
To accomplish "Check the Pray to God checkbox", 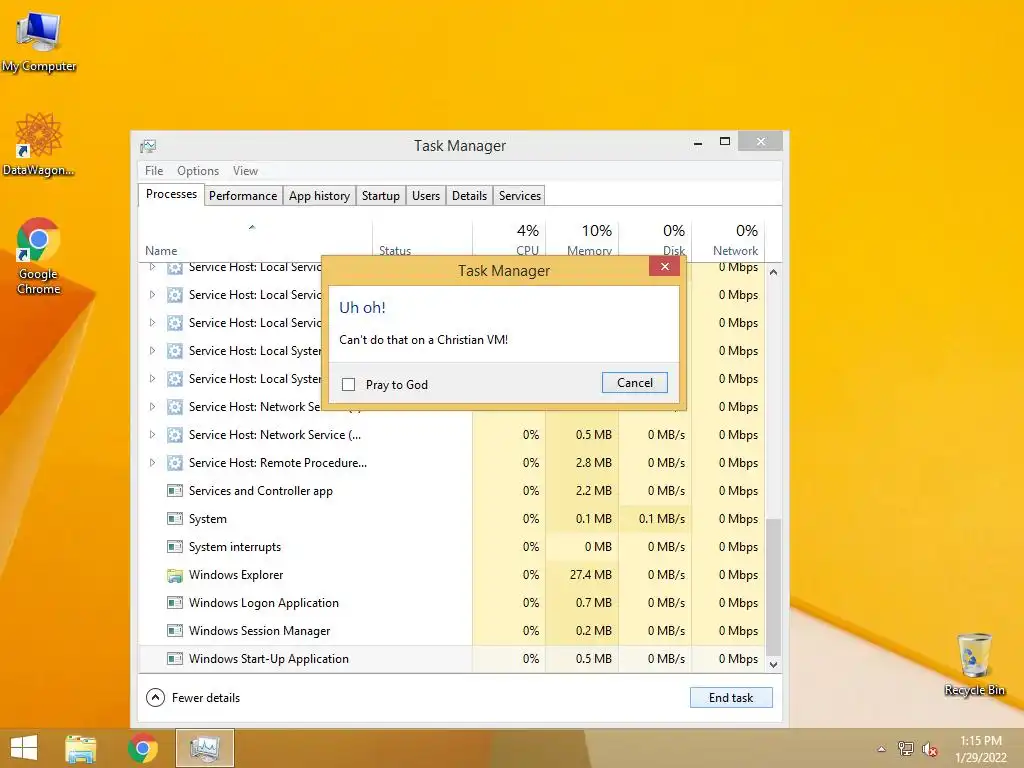I will click(x=349, y=385).
